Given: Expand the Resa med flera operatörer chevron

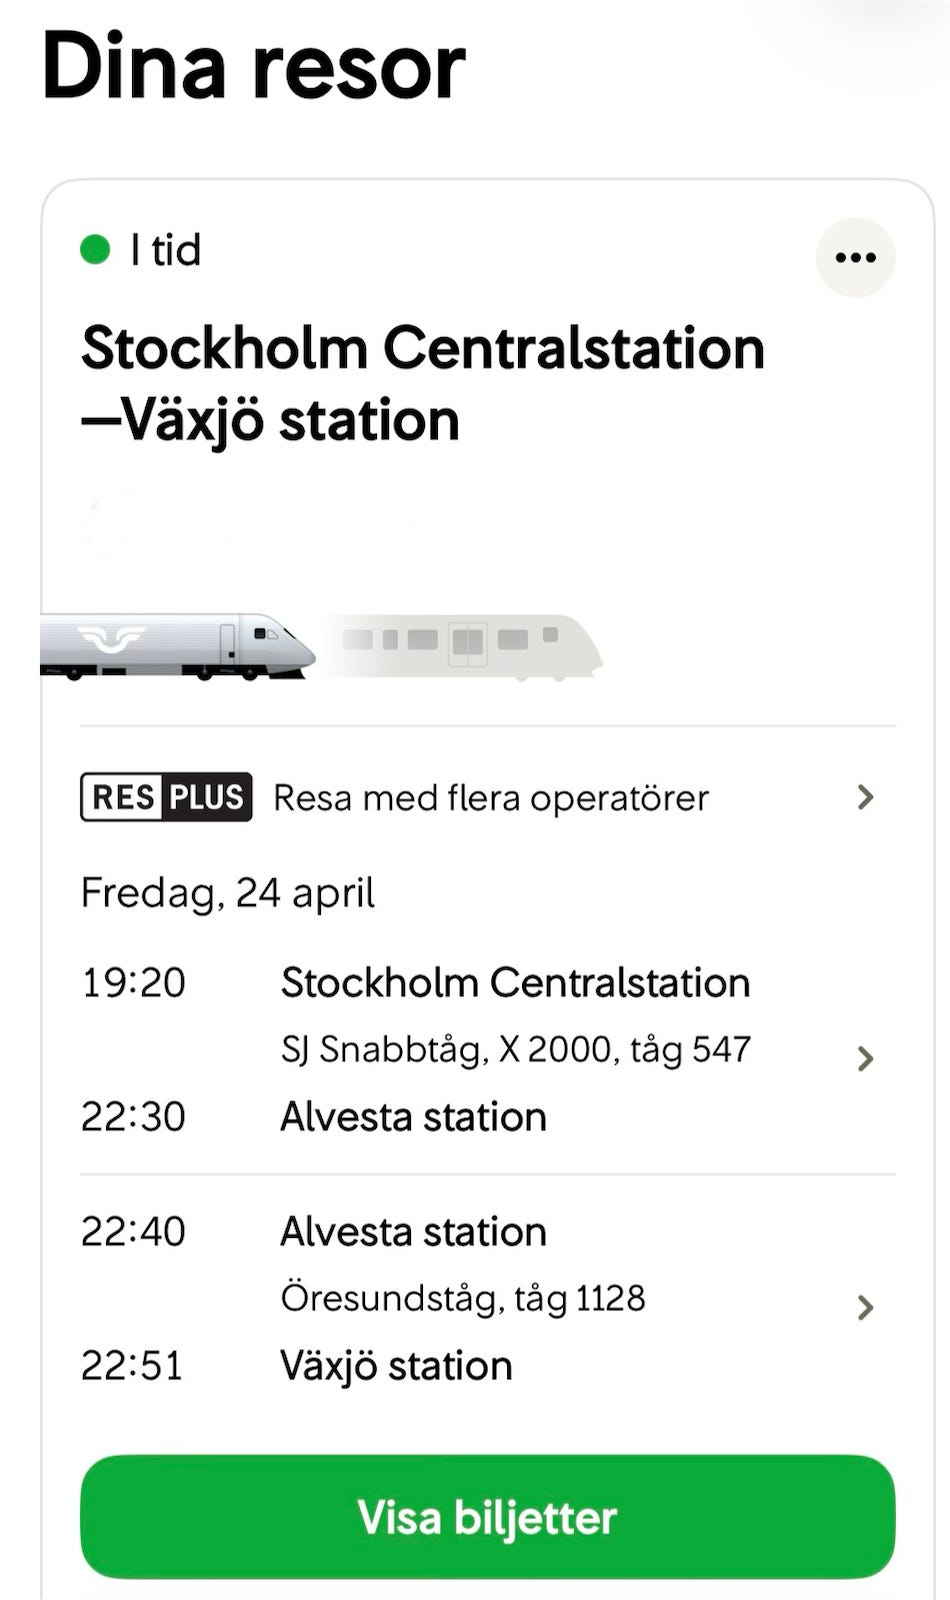Looking at the screenshot, I should click(x=865, y=797).
